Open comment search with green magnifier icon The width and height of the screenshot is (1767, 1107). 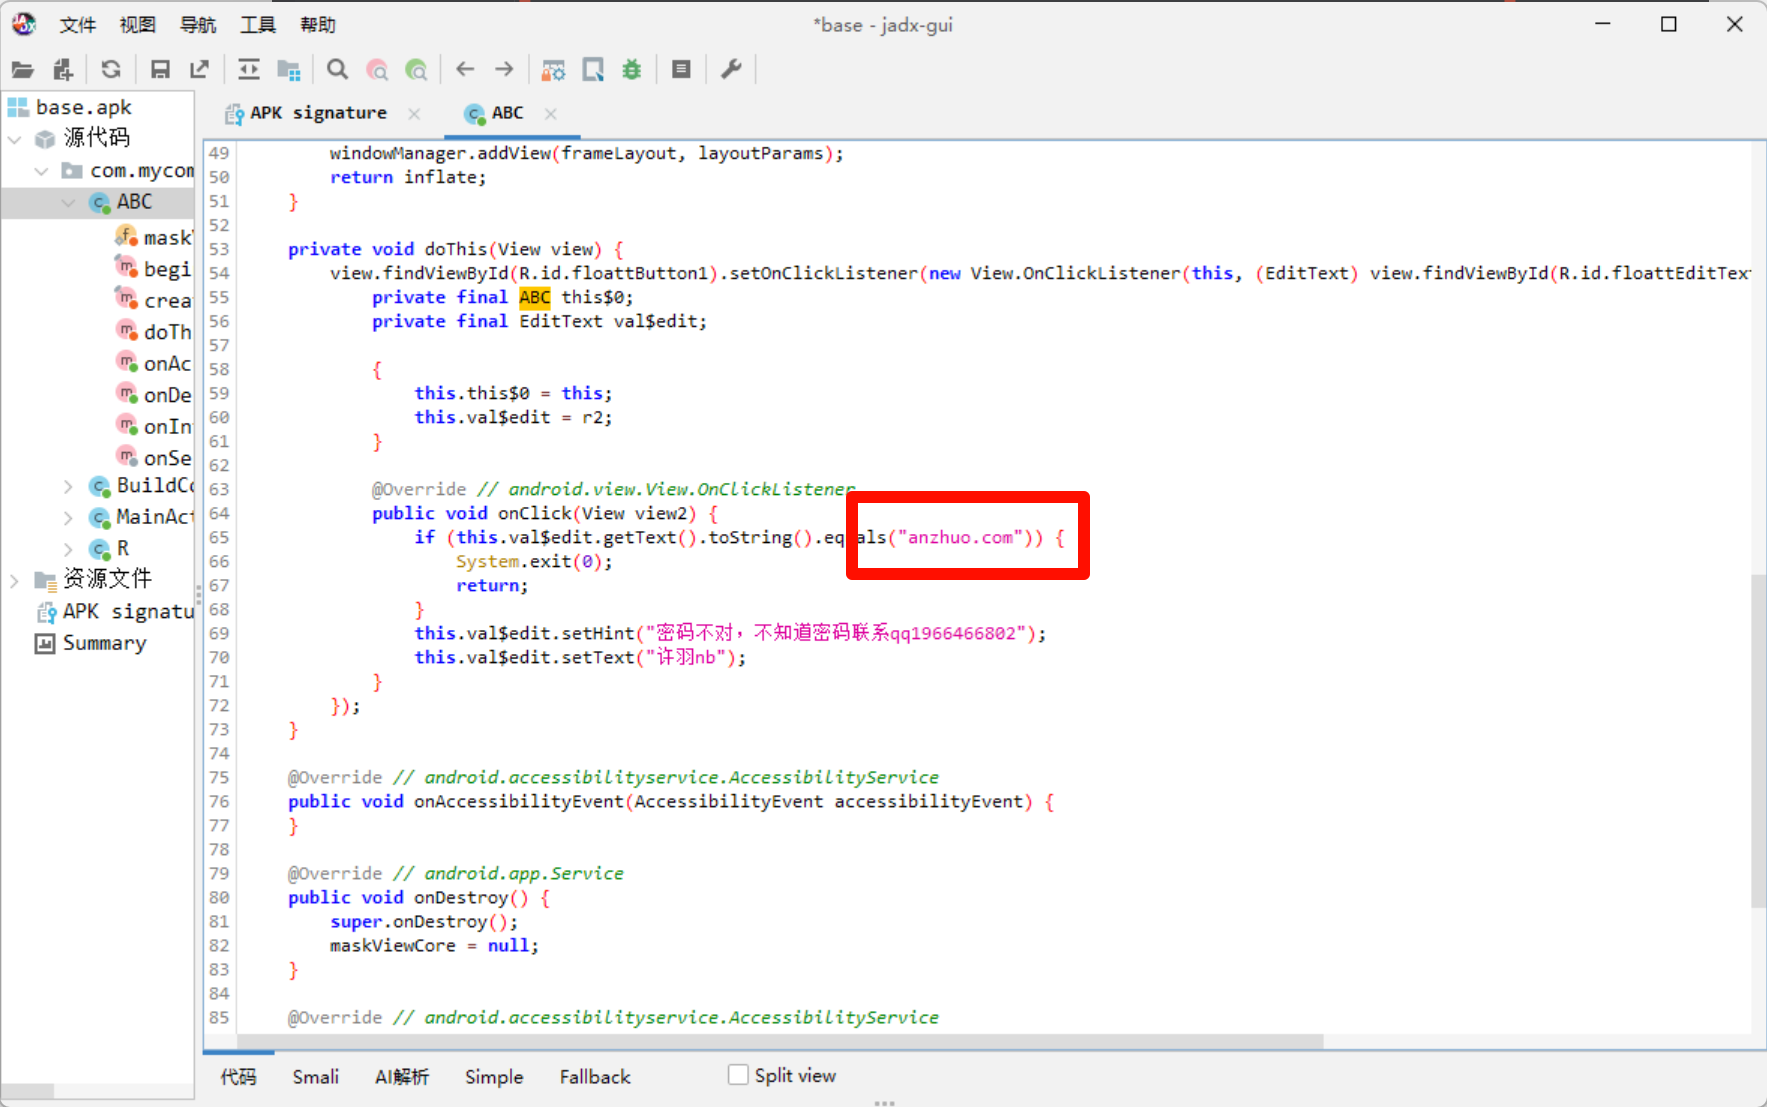416,70
